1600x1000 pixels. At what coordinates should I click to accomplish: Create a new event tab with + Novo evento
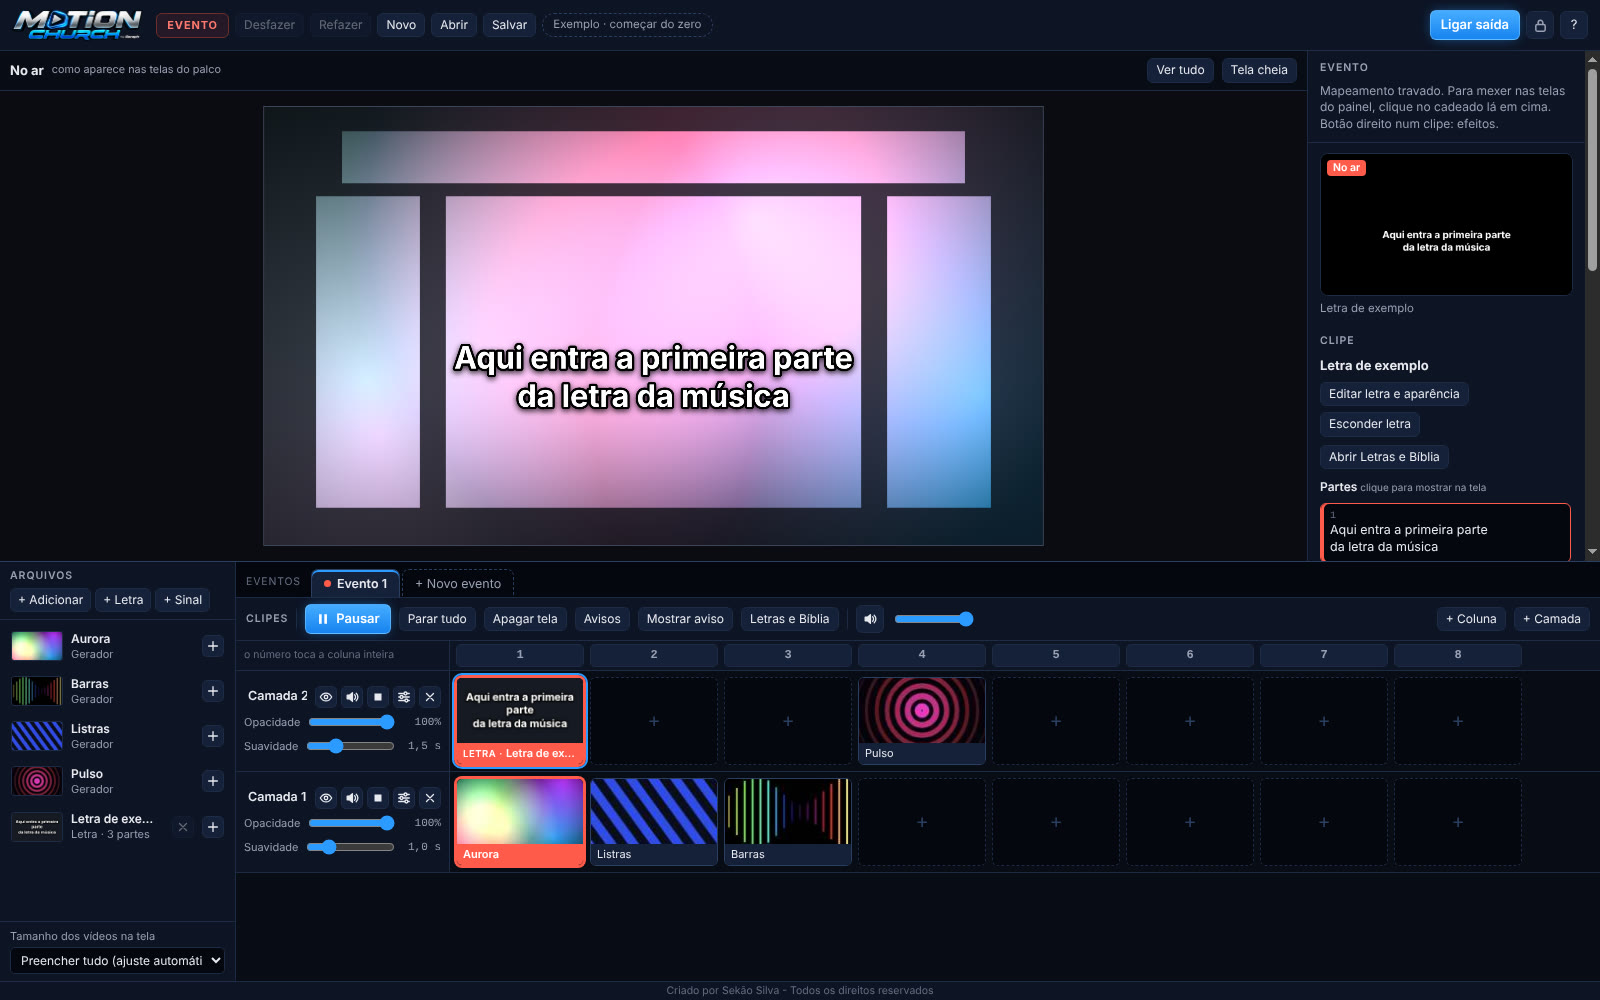tap(458, 584)
